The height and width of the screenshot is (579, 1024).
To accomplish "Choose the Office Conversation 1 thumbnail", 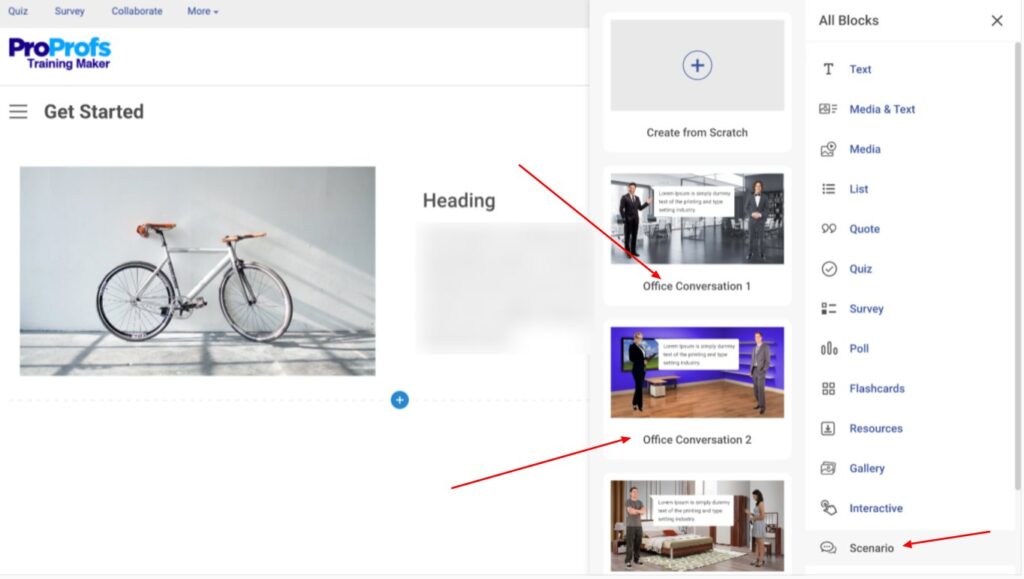I will point(697,219).
